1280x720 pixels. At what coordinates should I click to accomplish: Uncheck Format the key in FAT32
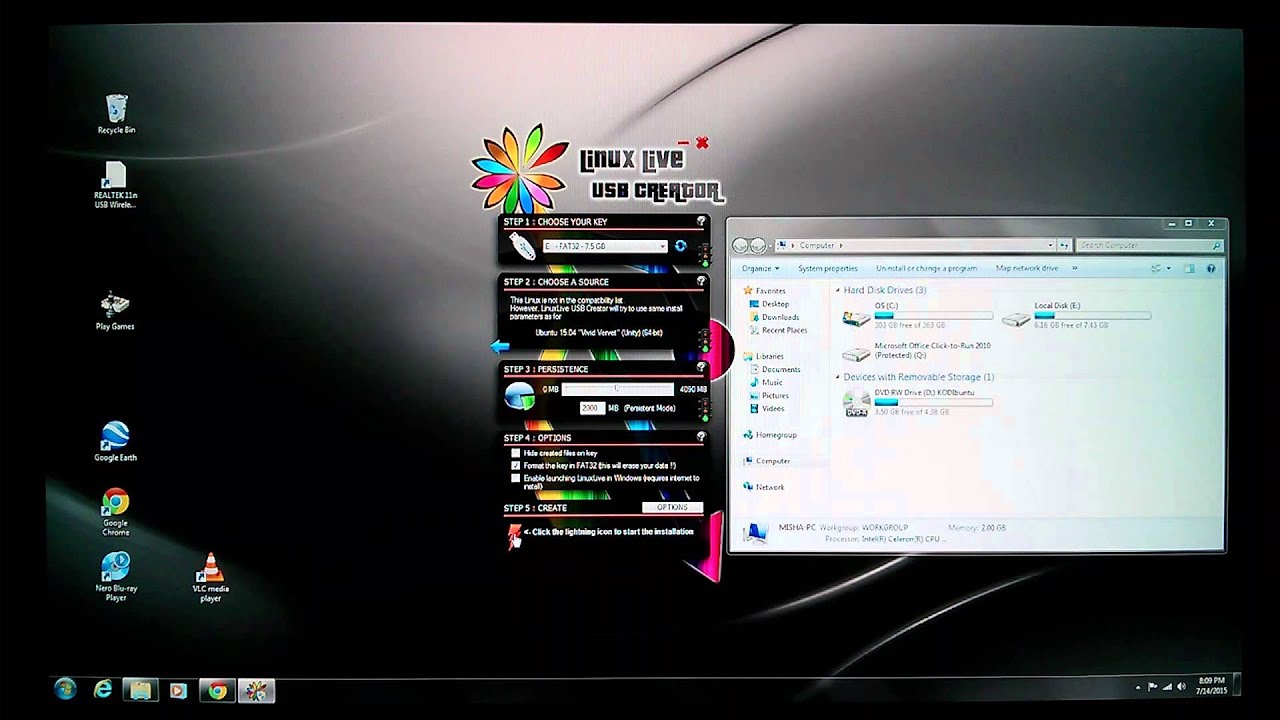pyautogui.click(x=516, y=466)
